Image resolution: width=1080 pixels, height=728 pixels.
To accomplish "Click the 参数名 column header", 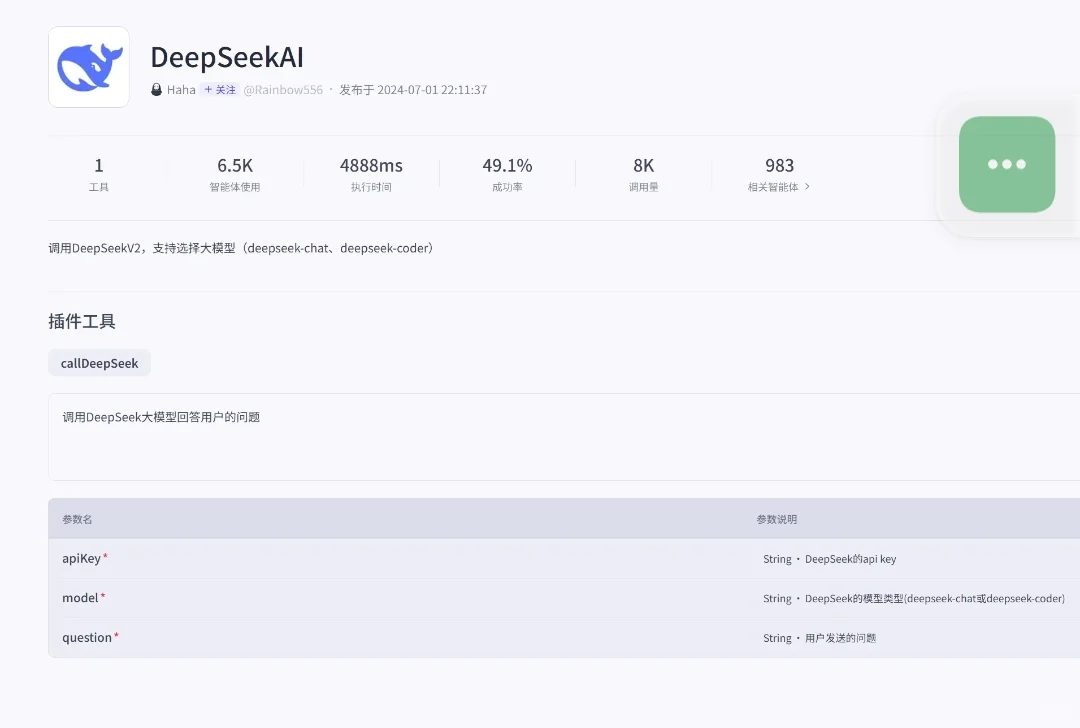I will (x=77, y=519).
